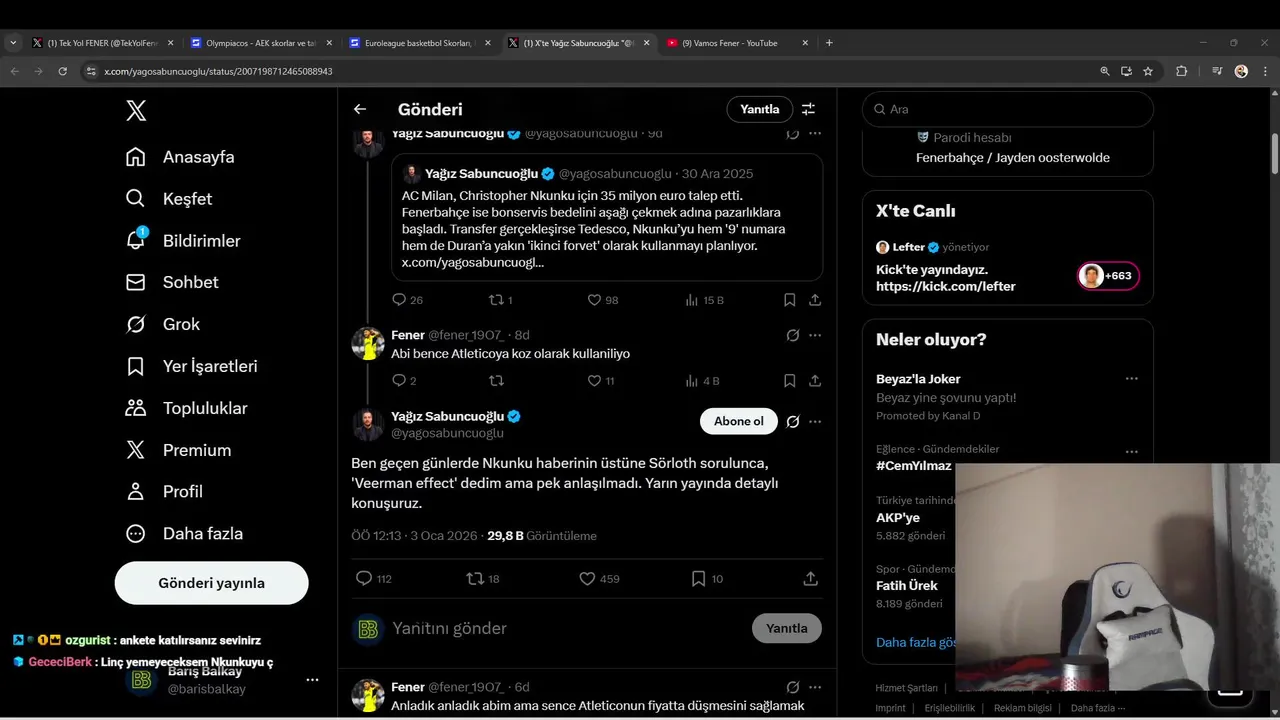Like the post with 98 likes
The height and width of the screenshot is (720, 1280).
[x=602, y=300]
